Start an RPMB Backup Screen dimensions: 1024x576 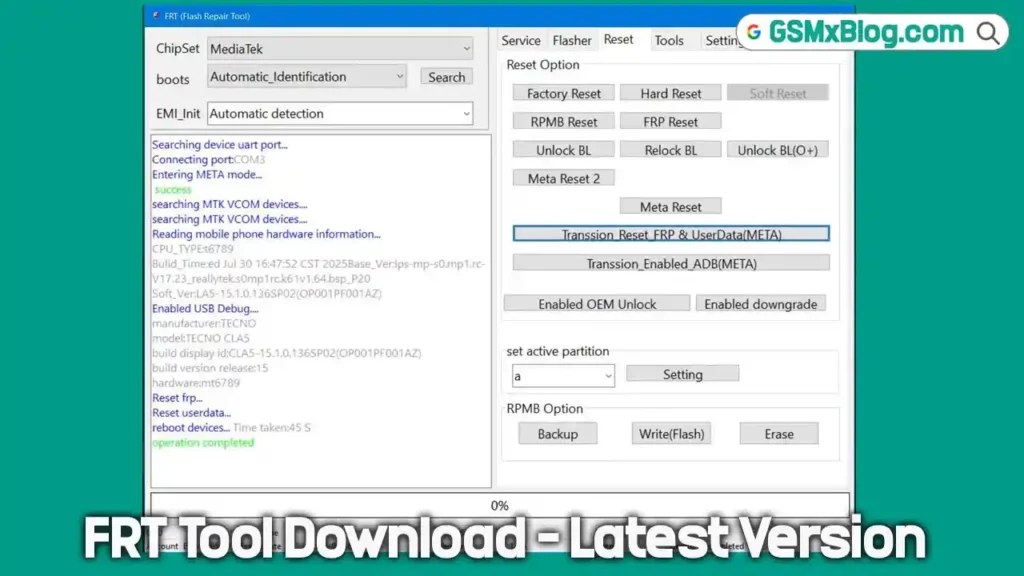tap(557, 433)
